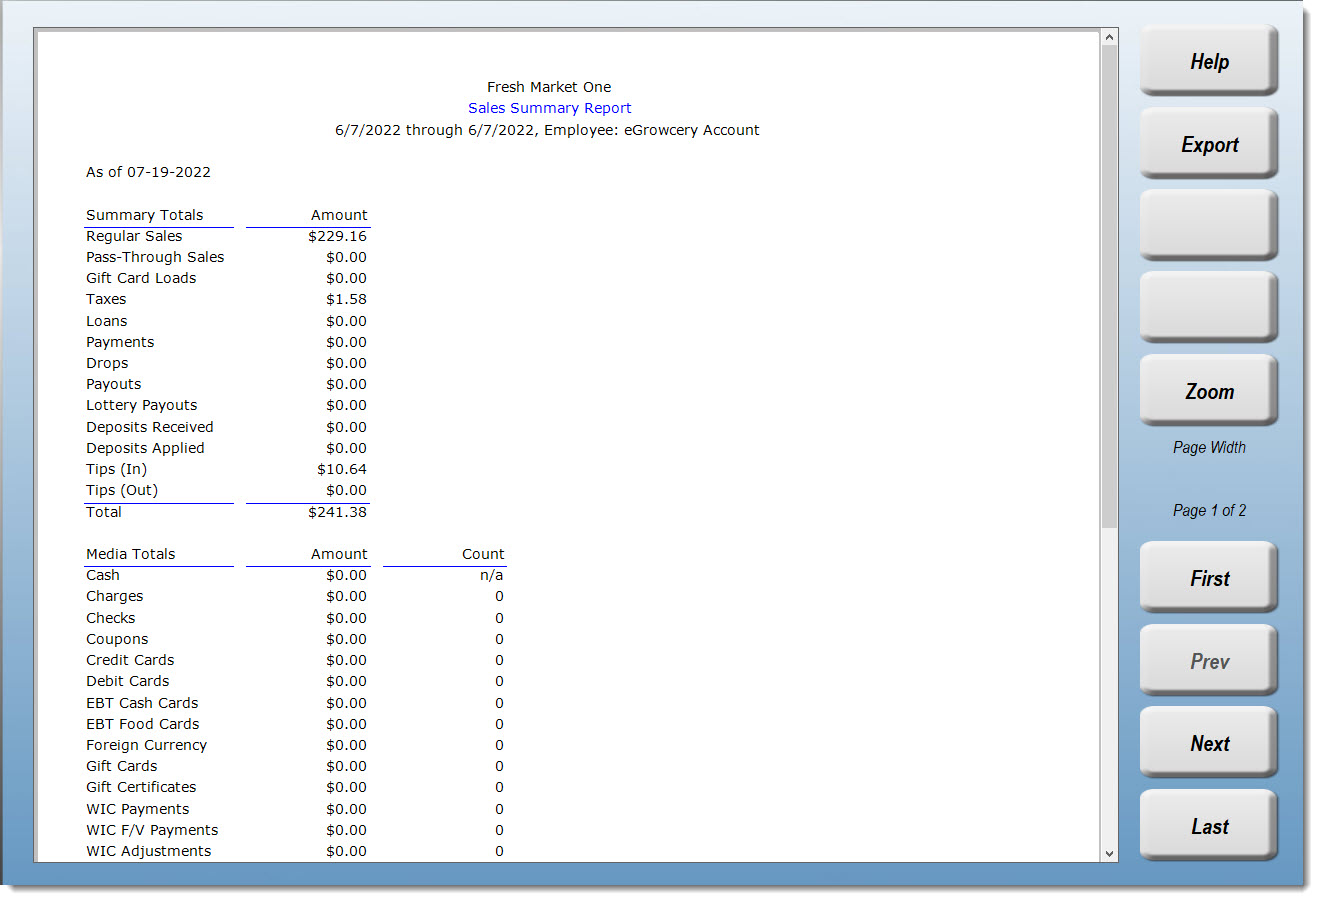The image size is (1318, 900).
Task: Click the scrollbar down arrow
Action: [1109, 853]
